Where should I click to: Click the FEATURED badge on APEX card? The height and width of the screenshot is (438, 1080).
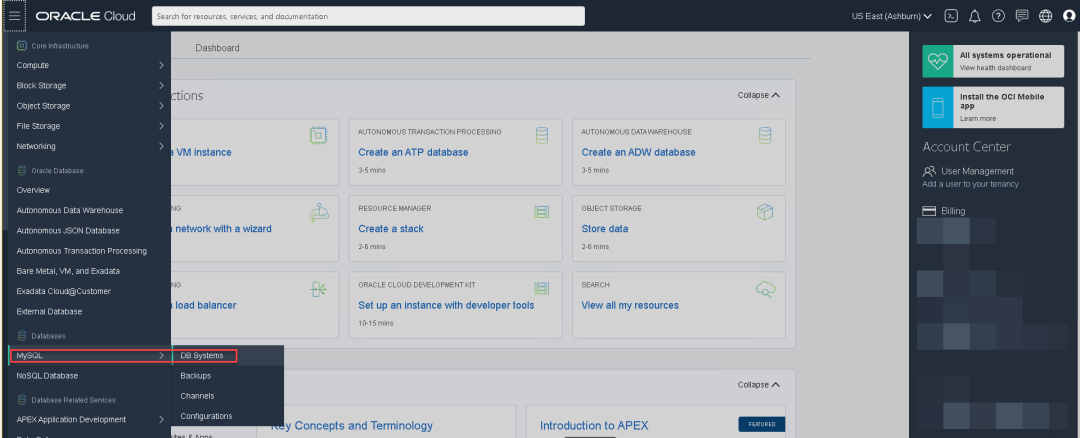[x=762, y=424]
